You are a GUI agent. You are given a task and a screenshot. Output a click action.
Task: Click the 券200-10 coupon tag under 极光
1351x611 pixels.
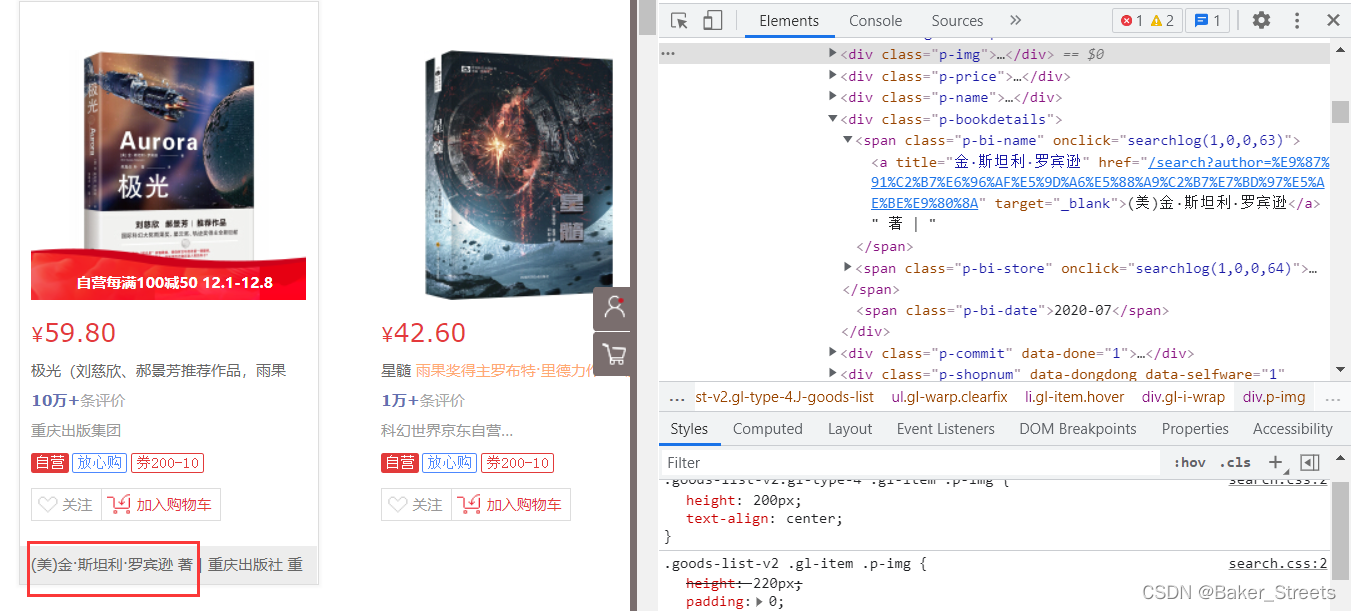tap(167, 463)
